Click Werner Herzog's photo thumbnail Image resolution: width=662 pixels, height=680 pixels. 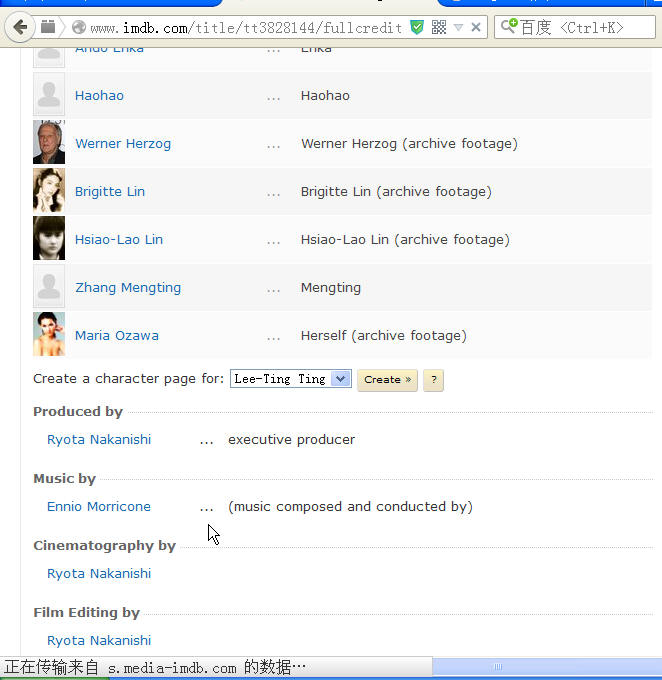pos(49,143)
